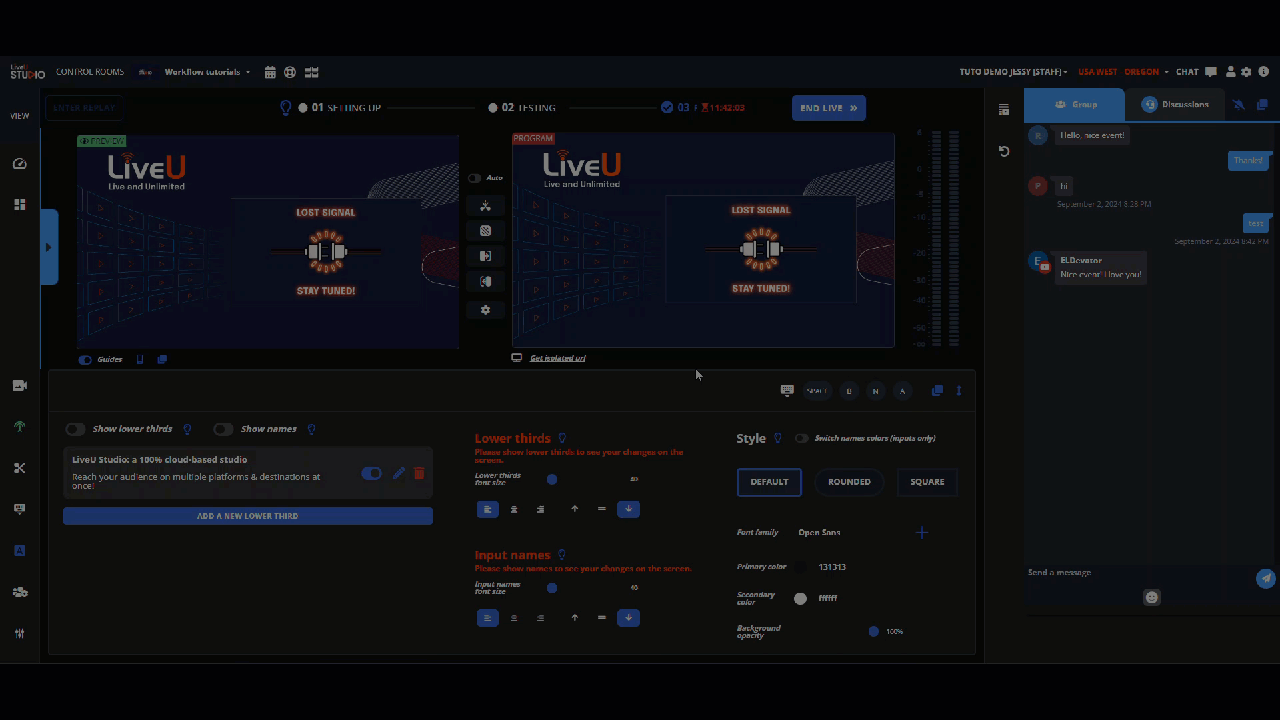The width and height of the screenshot is (1280, 720).
Task: Send the chat message arrow button
Action: click(x=1266, y=578)
